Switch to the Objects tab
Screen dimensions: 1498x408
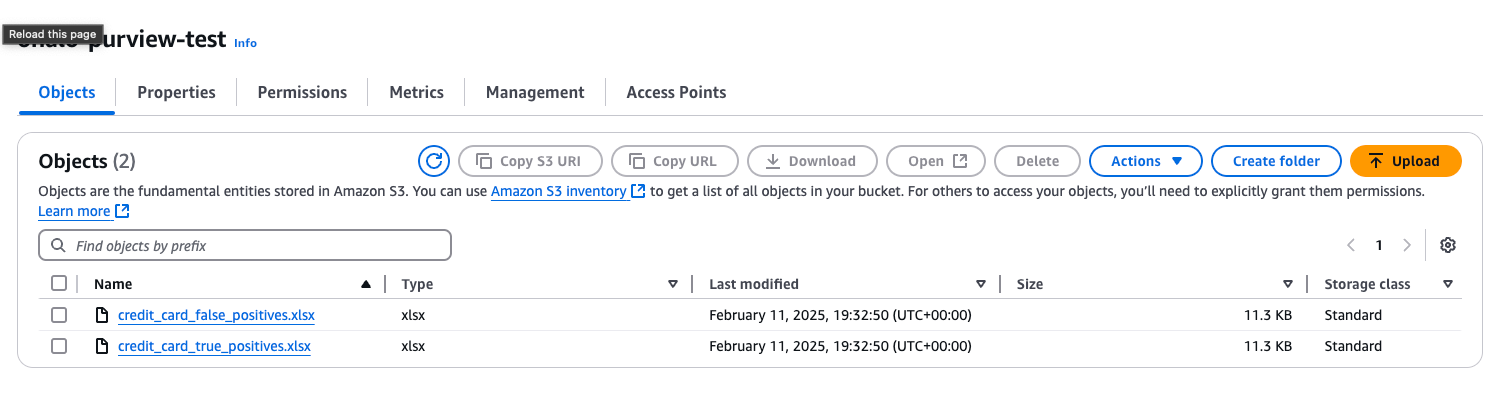coord(67,92)
